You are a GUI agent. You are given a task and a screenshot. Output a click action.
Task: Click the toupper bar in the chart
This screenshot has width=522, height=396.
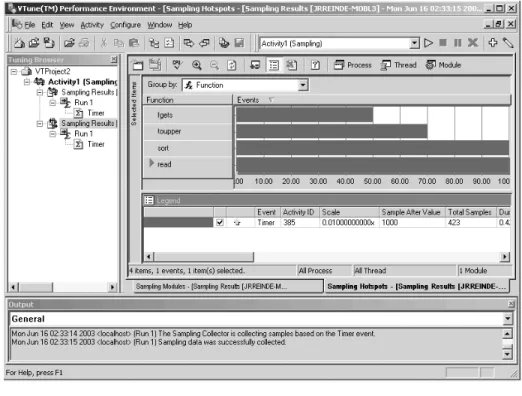[x=332, y=131]
